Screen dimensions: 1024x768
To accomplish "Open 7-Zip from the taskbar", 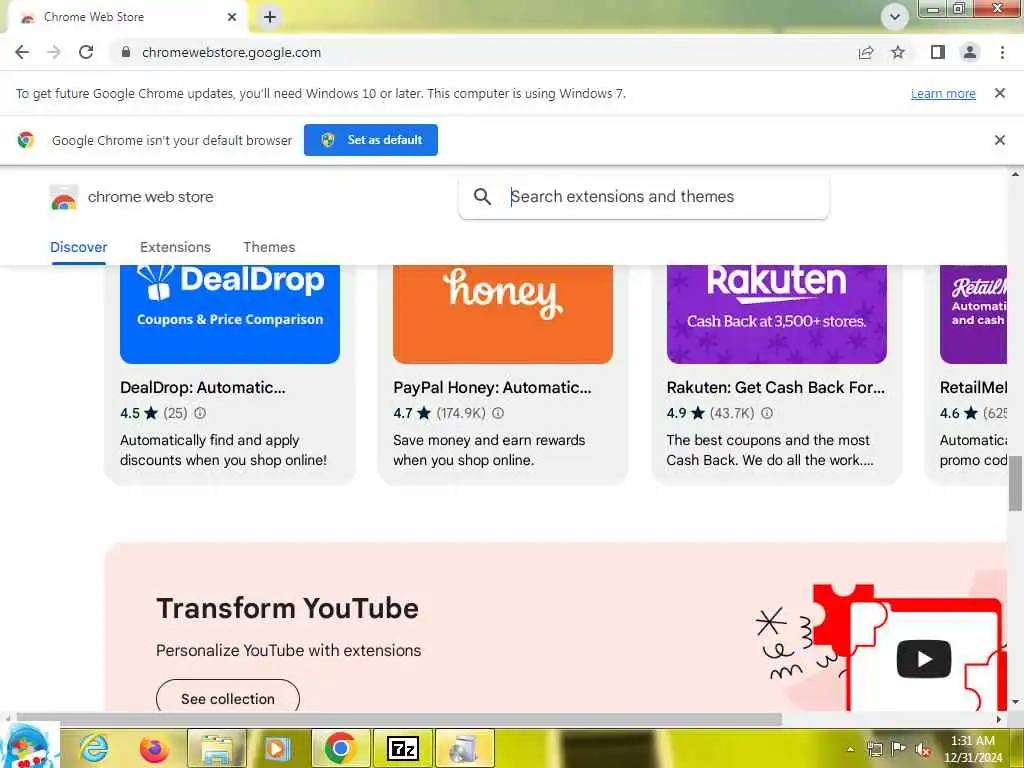I will (x=402, y=748).
